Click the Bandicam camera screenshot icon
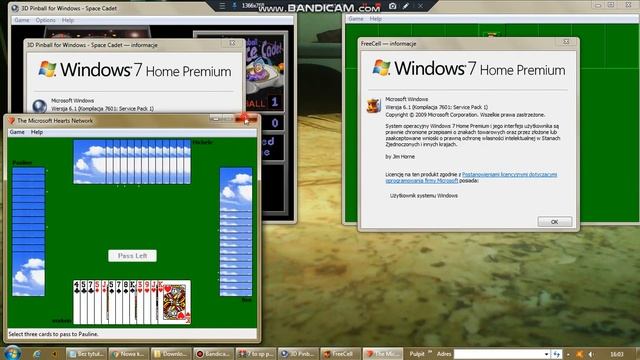This screenshot has height=360, width=640. 393,6
